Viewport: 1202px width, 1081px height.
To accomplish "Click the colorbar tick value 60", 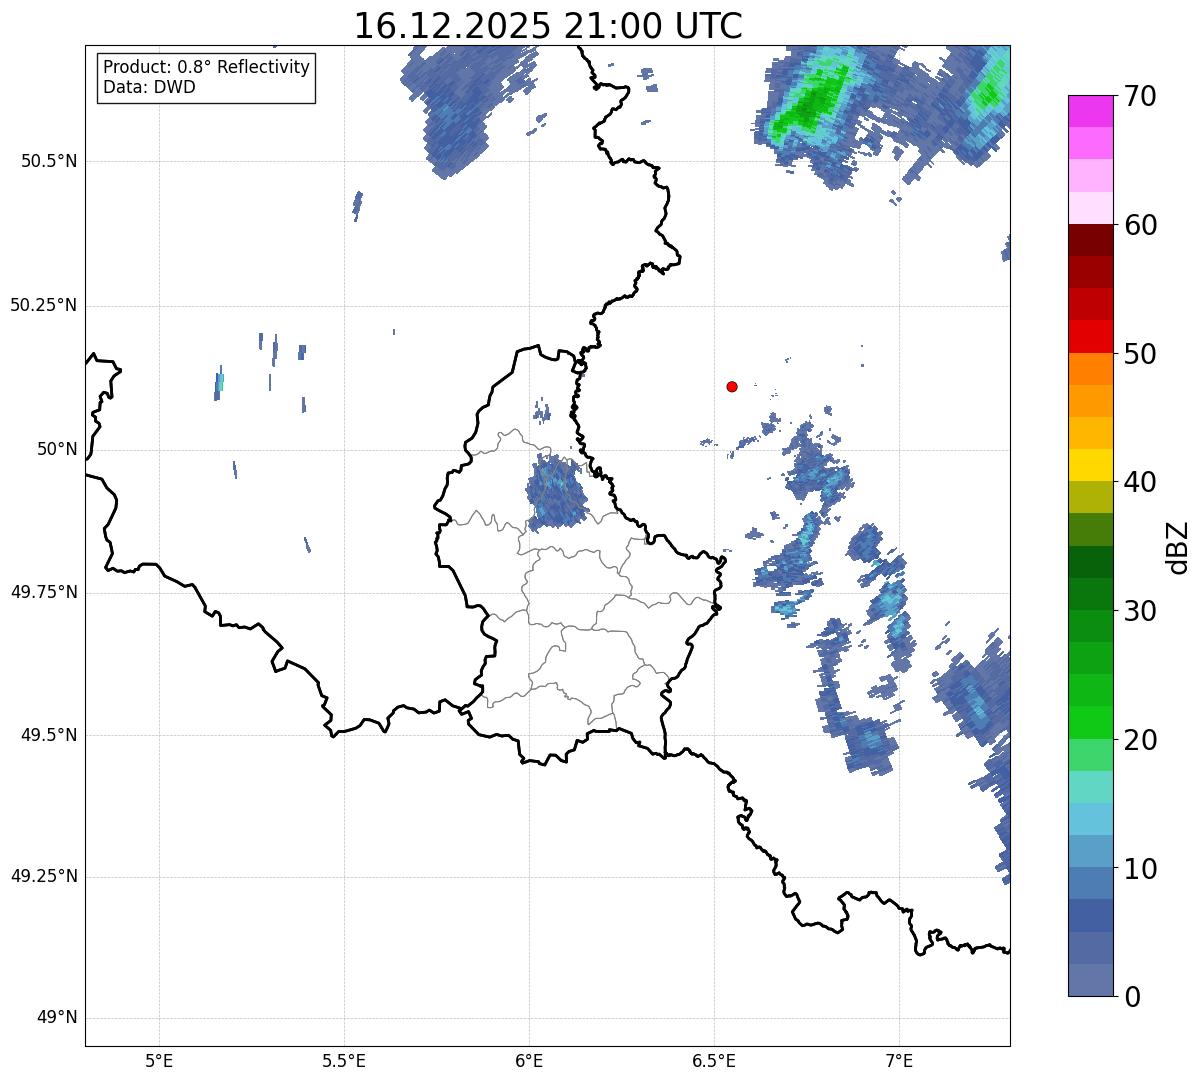I will click(x=1140, y=225).
